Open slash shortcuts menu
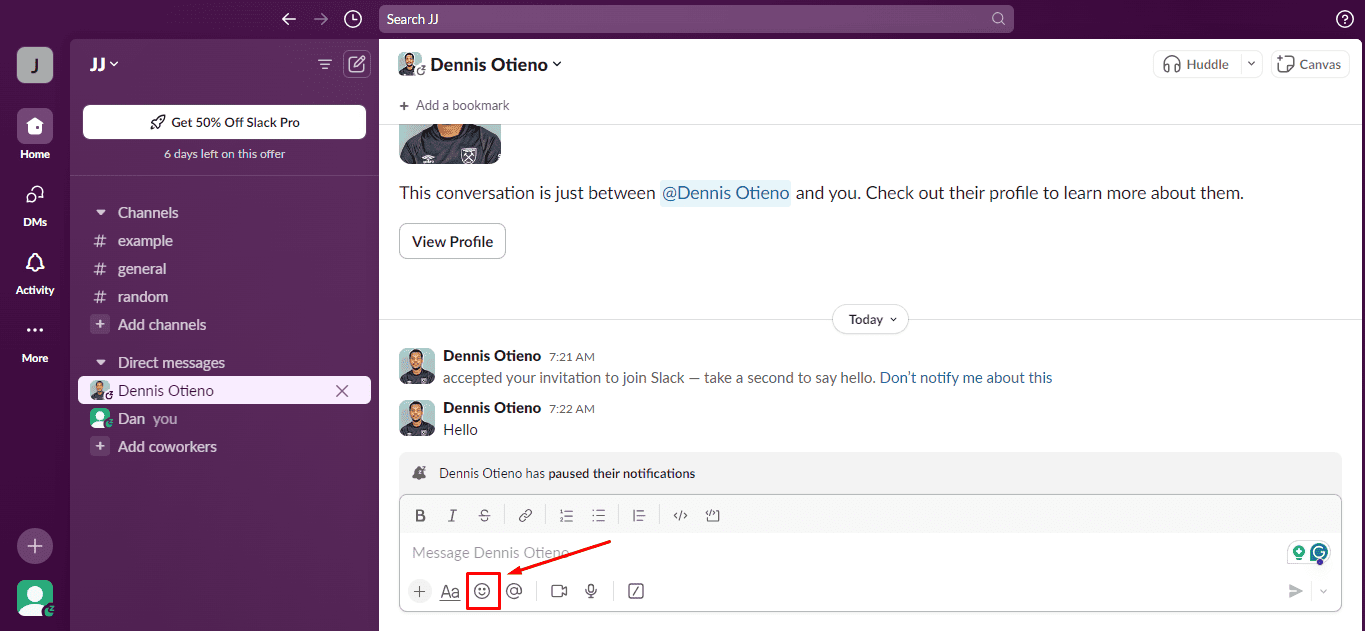Viewport: 1365px width, 631px height. click(636, 591)
